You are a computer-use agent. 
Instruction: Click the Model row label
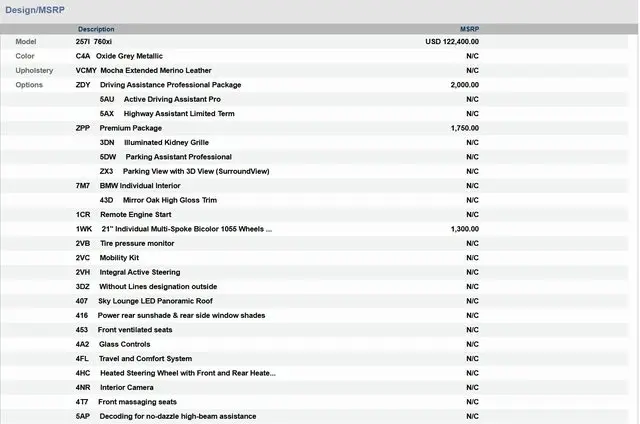26,42
